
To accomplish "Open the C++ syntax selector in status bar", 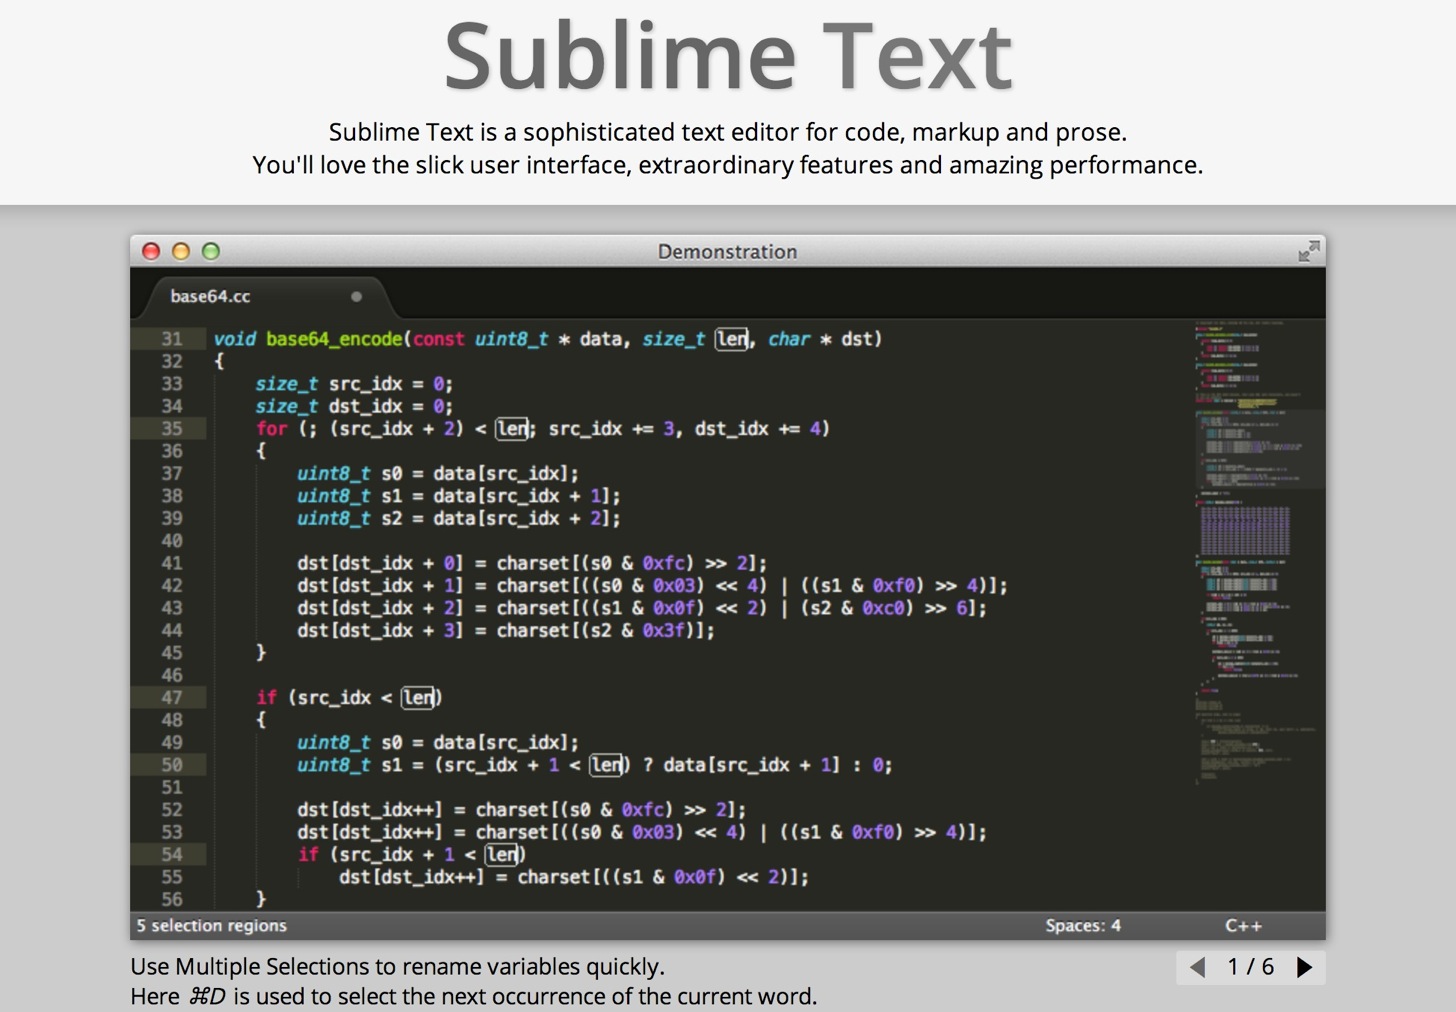I will pyautogui.click(x=1243, y=926).
